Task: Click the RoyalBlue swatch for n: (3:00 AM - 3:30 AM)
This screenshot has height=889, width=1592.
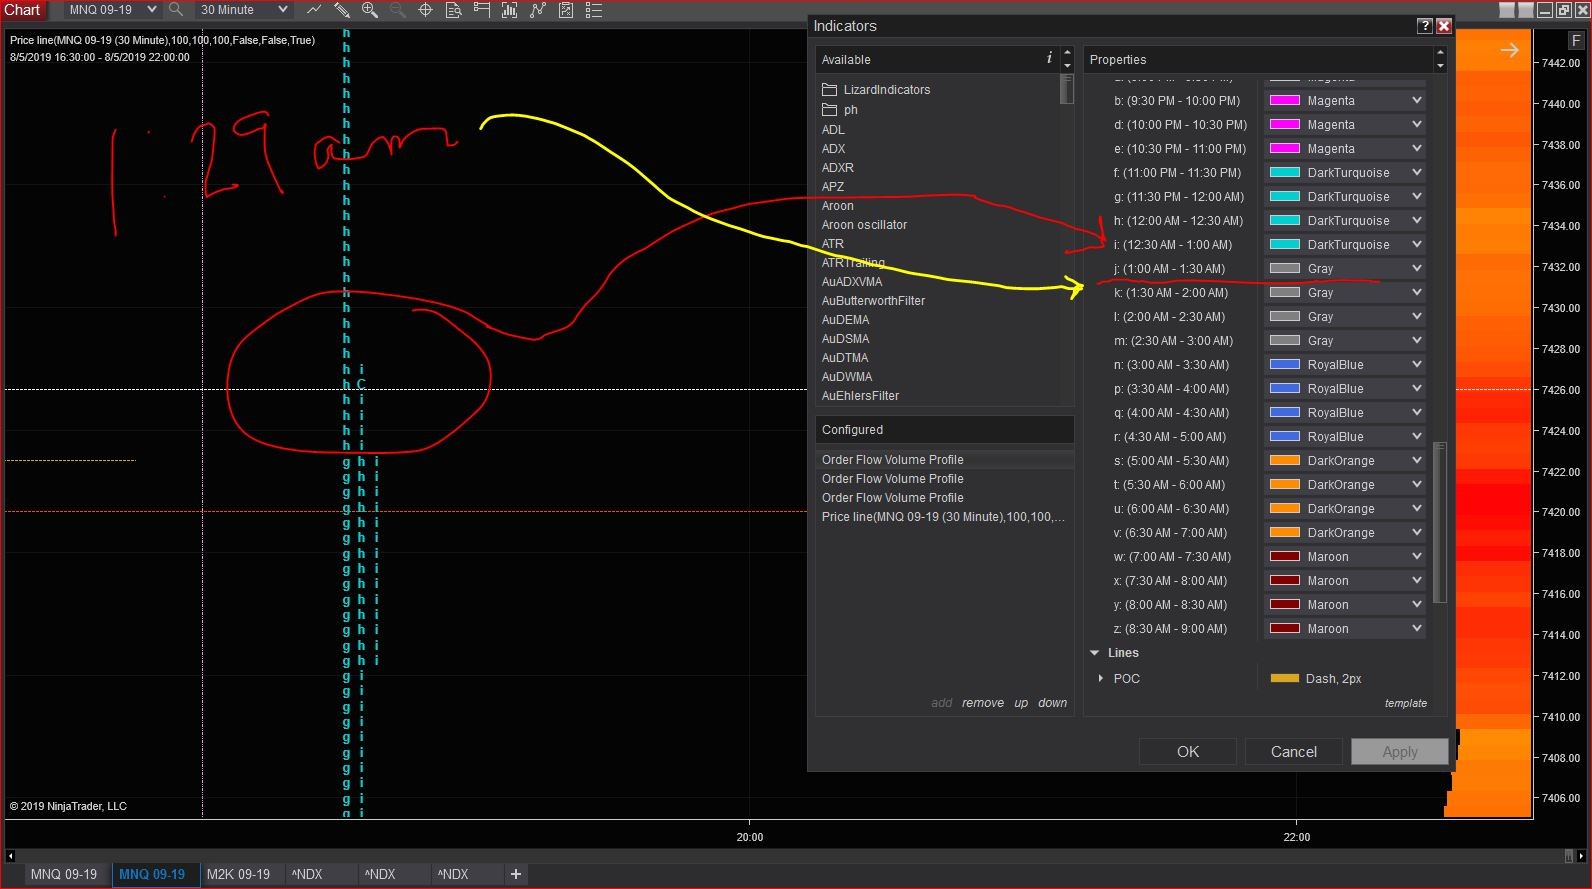Action: [1284, 365]
